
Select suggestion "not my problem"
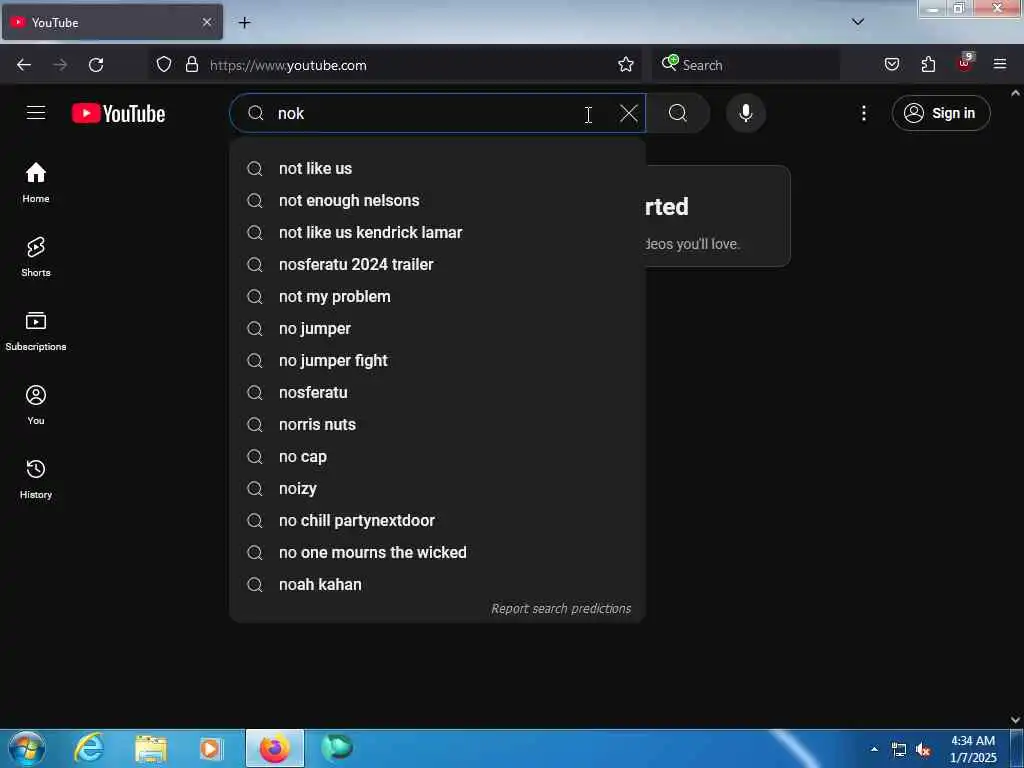[x=438, y=296]
